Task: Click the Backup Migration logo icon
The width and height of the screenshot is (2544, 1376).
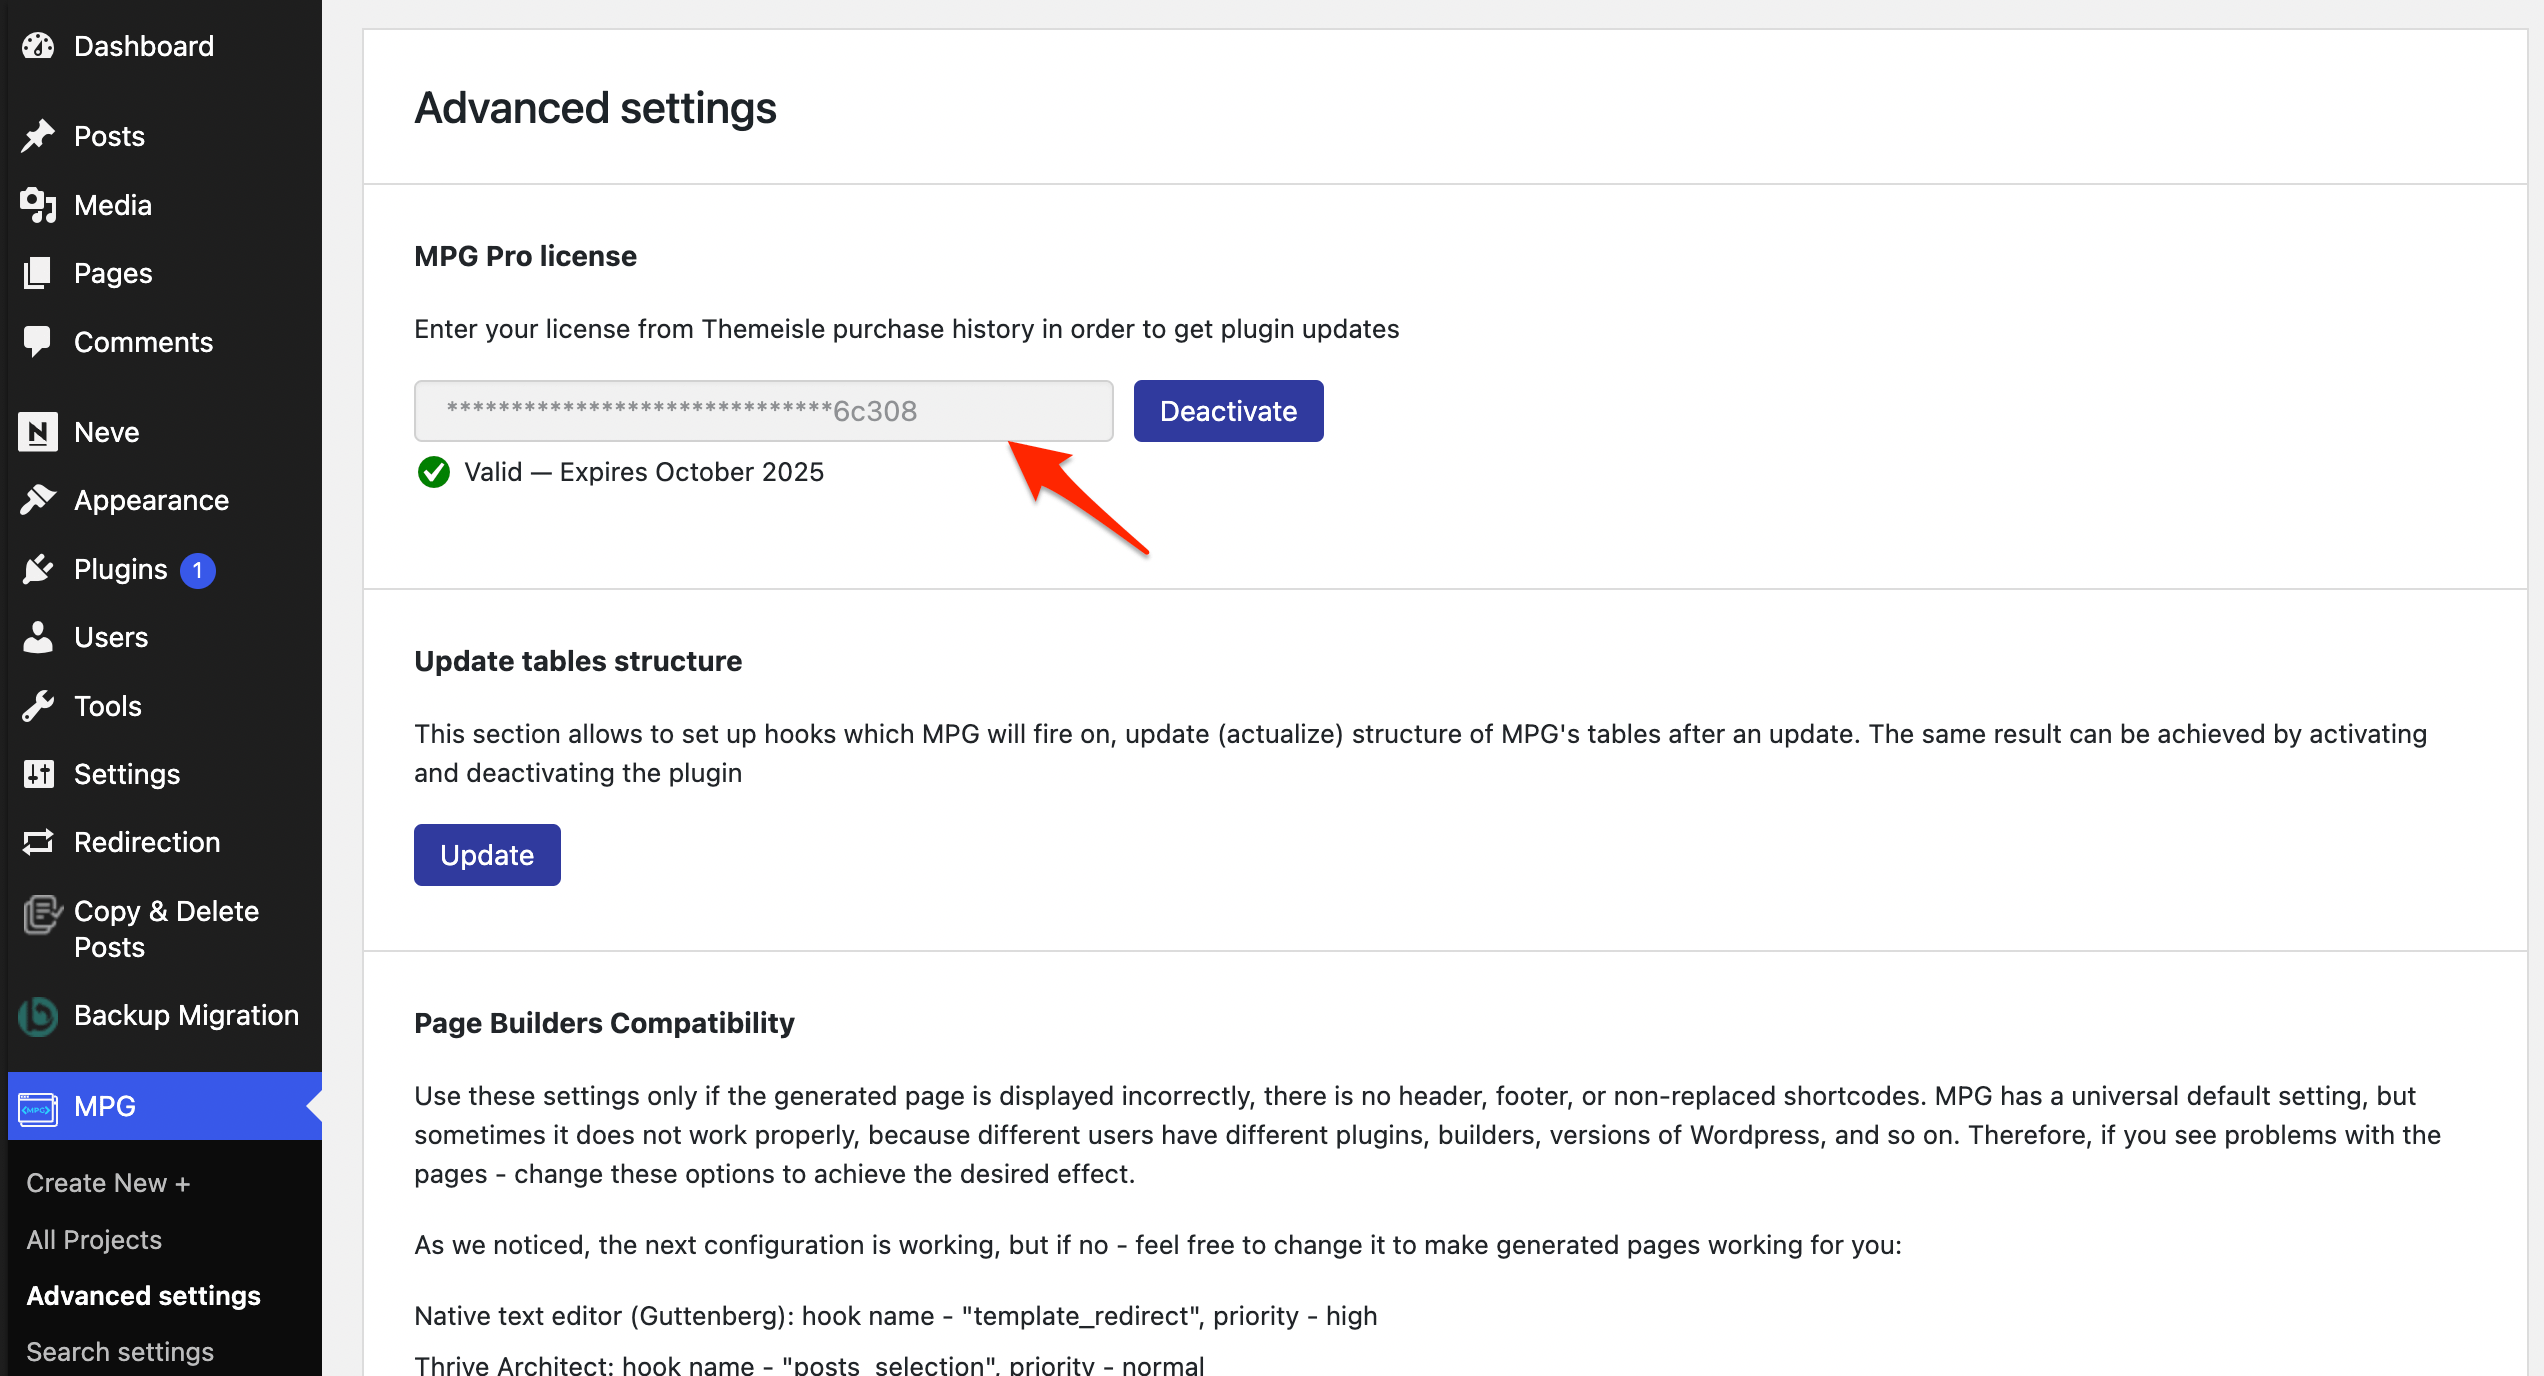Action: (38, 1016)
